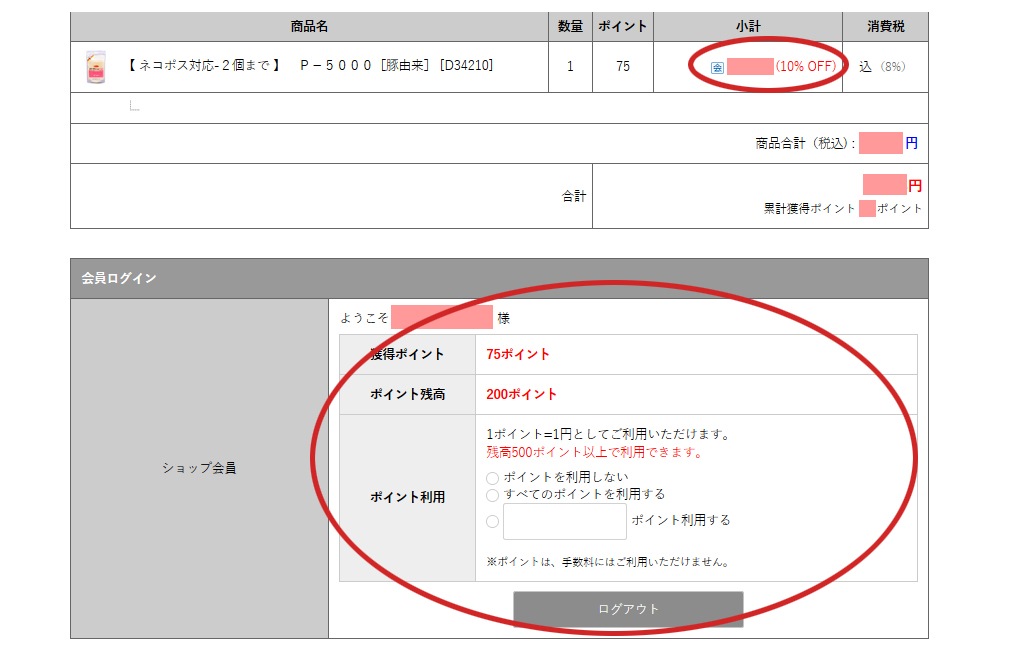Select the radio button beside points input box
This screenshot has height=660, width=1020.
[x=492, y=521]
